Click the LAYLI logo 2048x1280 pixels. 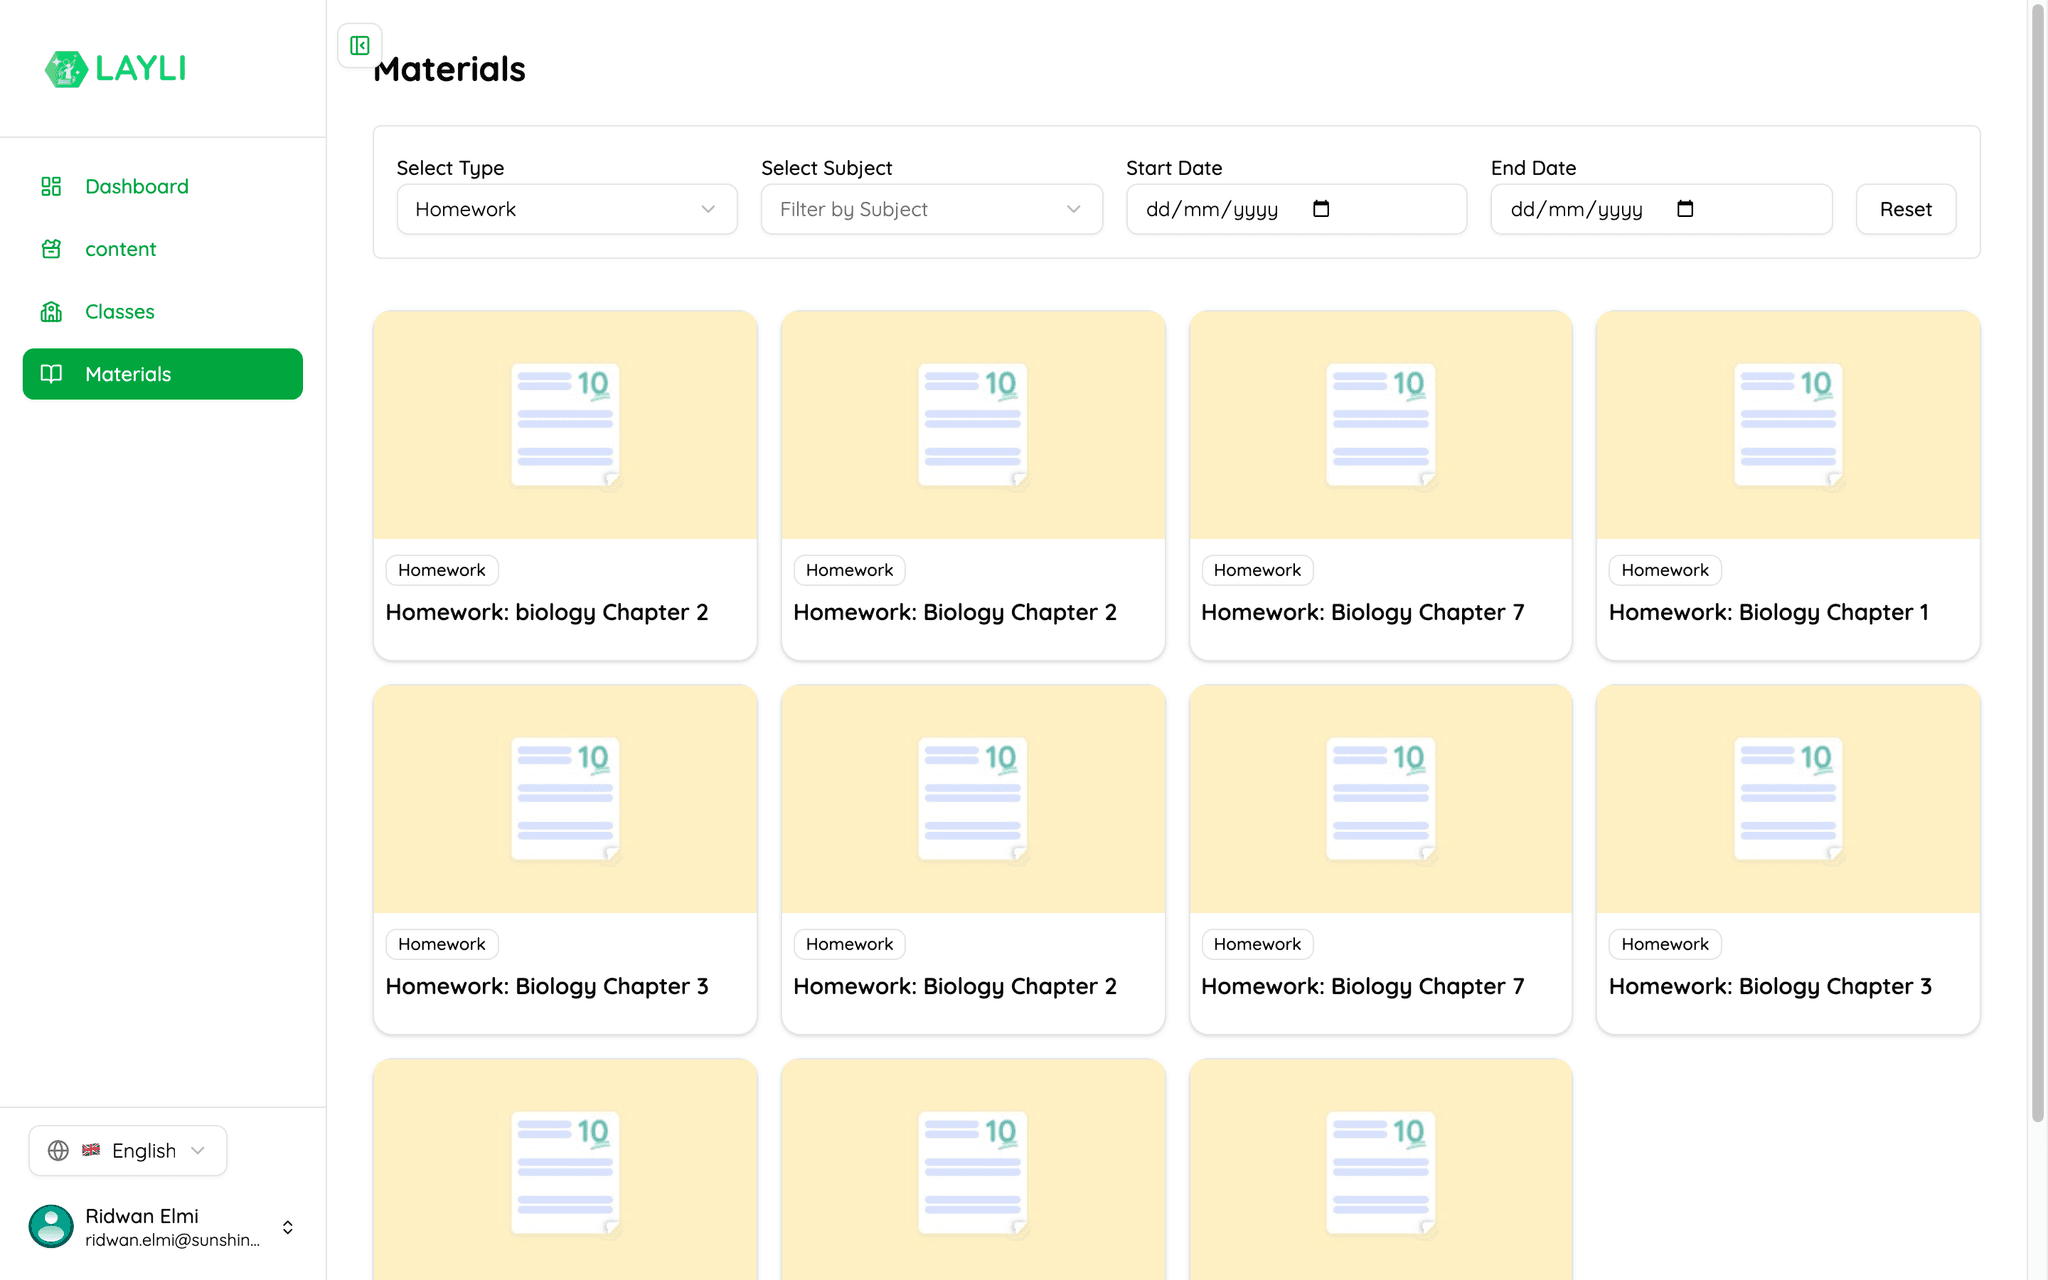click(115, 68)
